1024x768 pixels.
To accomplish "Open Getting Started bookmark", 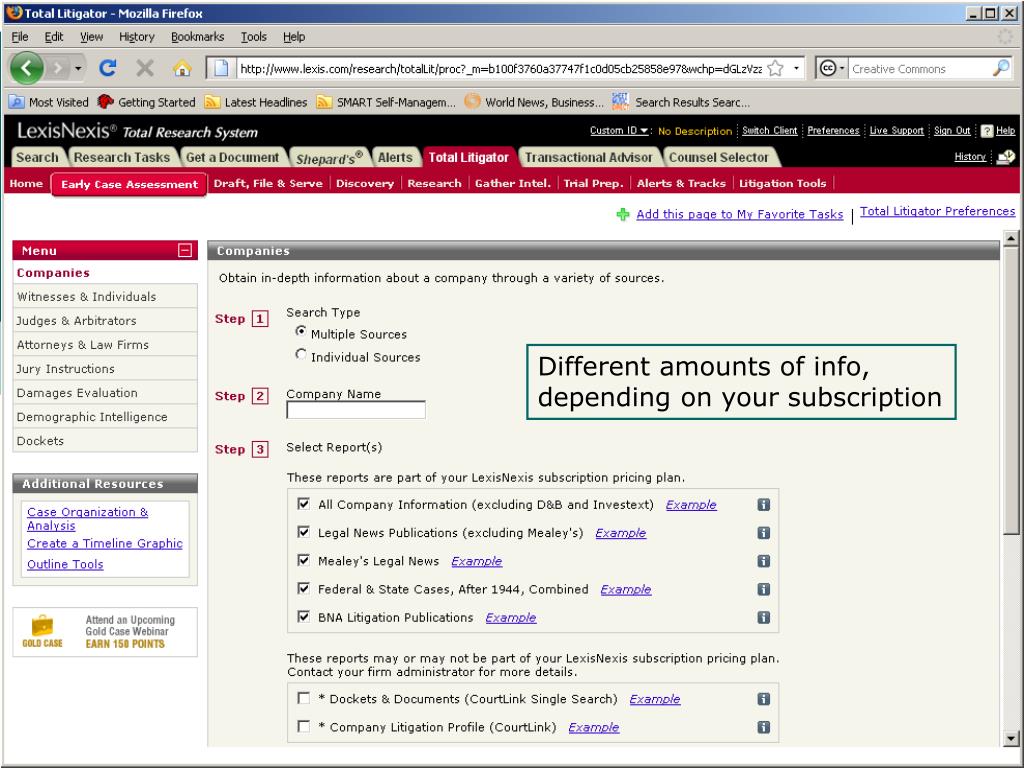I will [x=146, y=102].
